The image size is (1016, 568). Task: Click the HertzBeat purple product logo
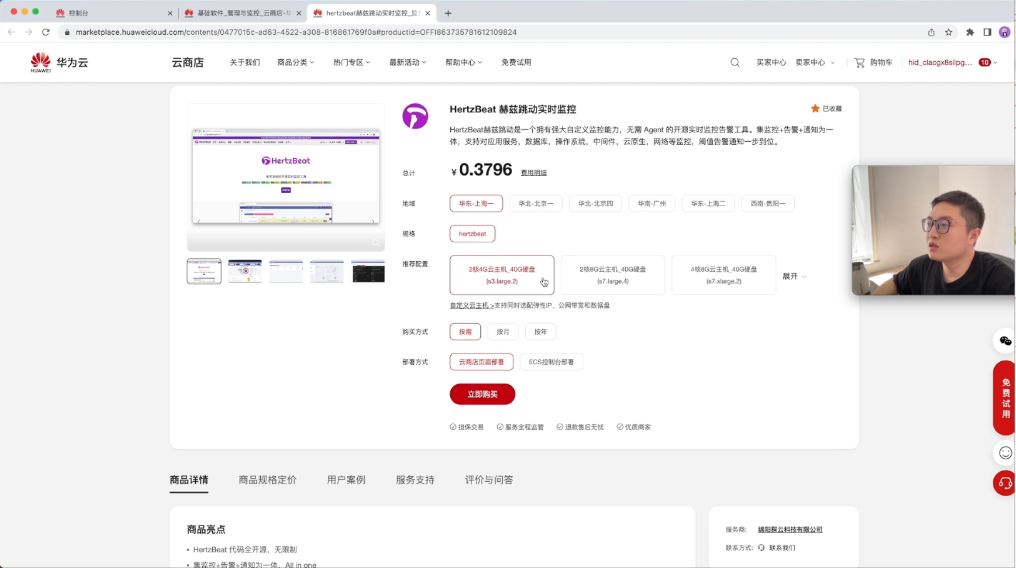tap(415, 117)
